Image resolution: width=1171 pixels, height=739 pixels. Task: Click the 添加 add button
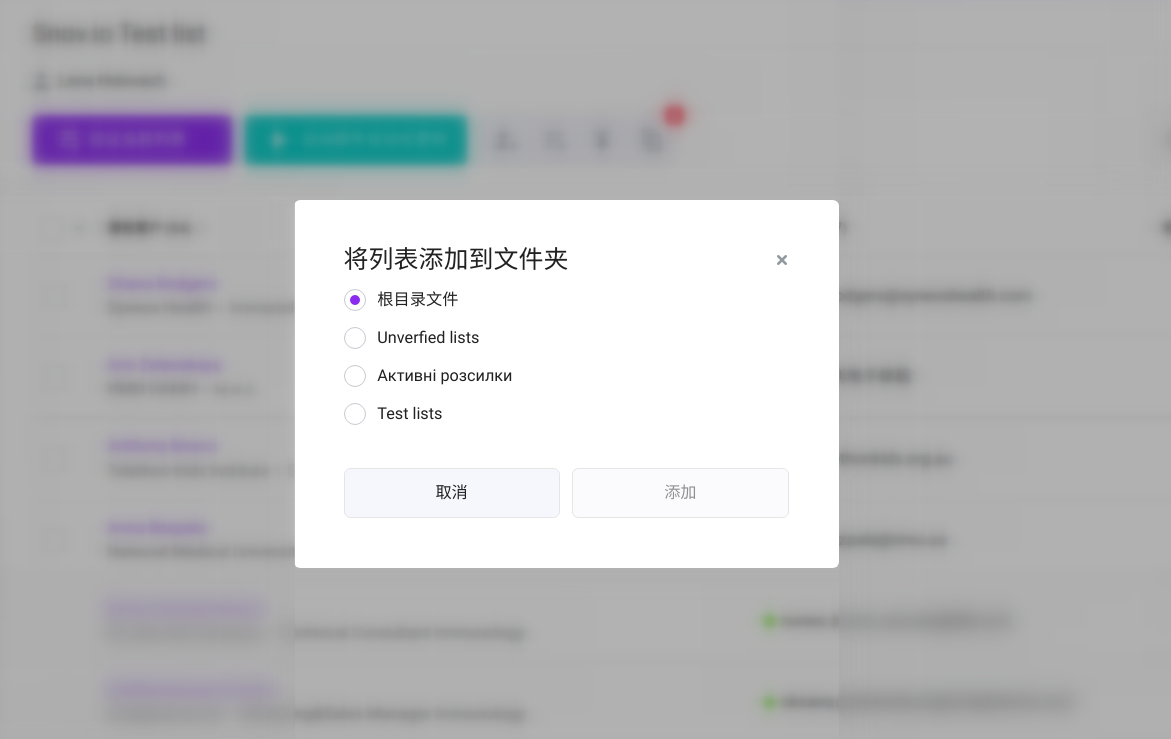point(680,493)
